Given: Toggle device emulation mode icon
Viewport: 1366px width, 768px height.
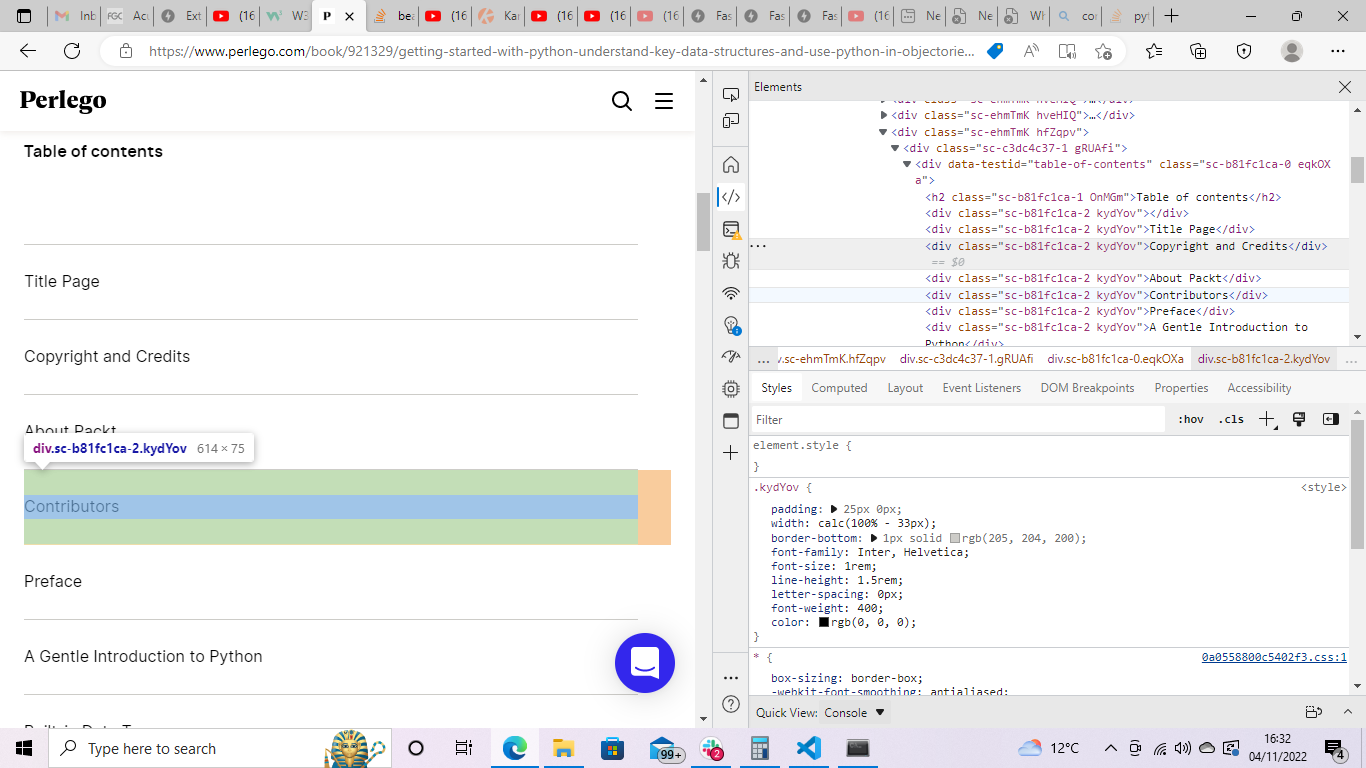Looking at the screenshot, I should click(731, 121).
